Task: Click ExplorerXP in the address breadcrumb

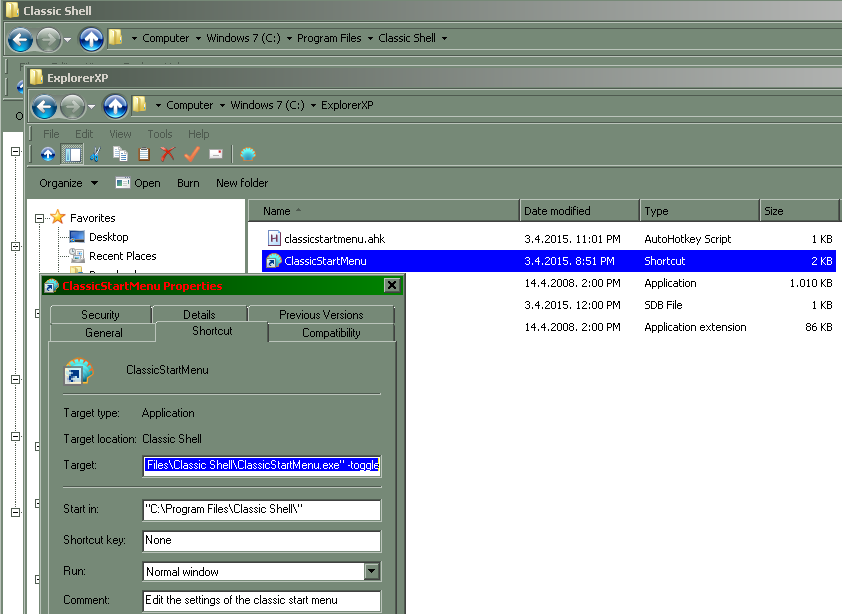Action: click(347, 105)
